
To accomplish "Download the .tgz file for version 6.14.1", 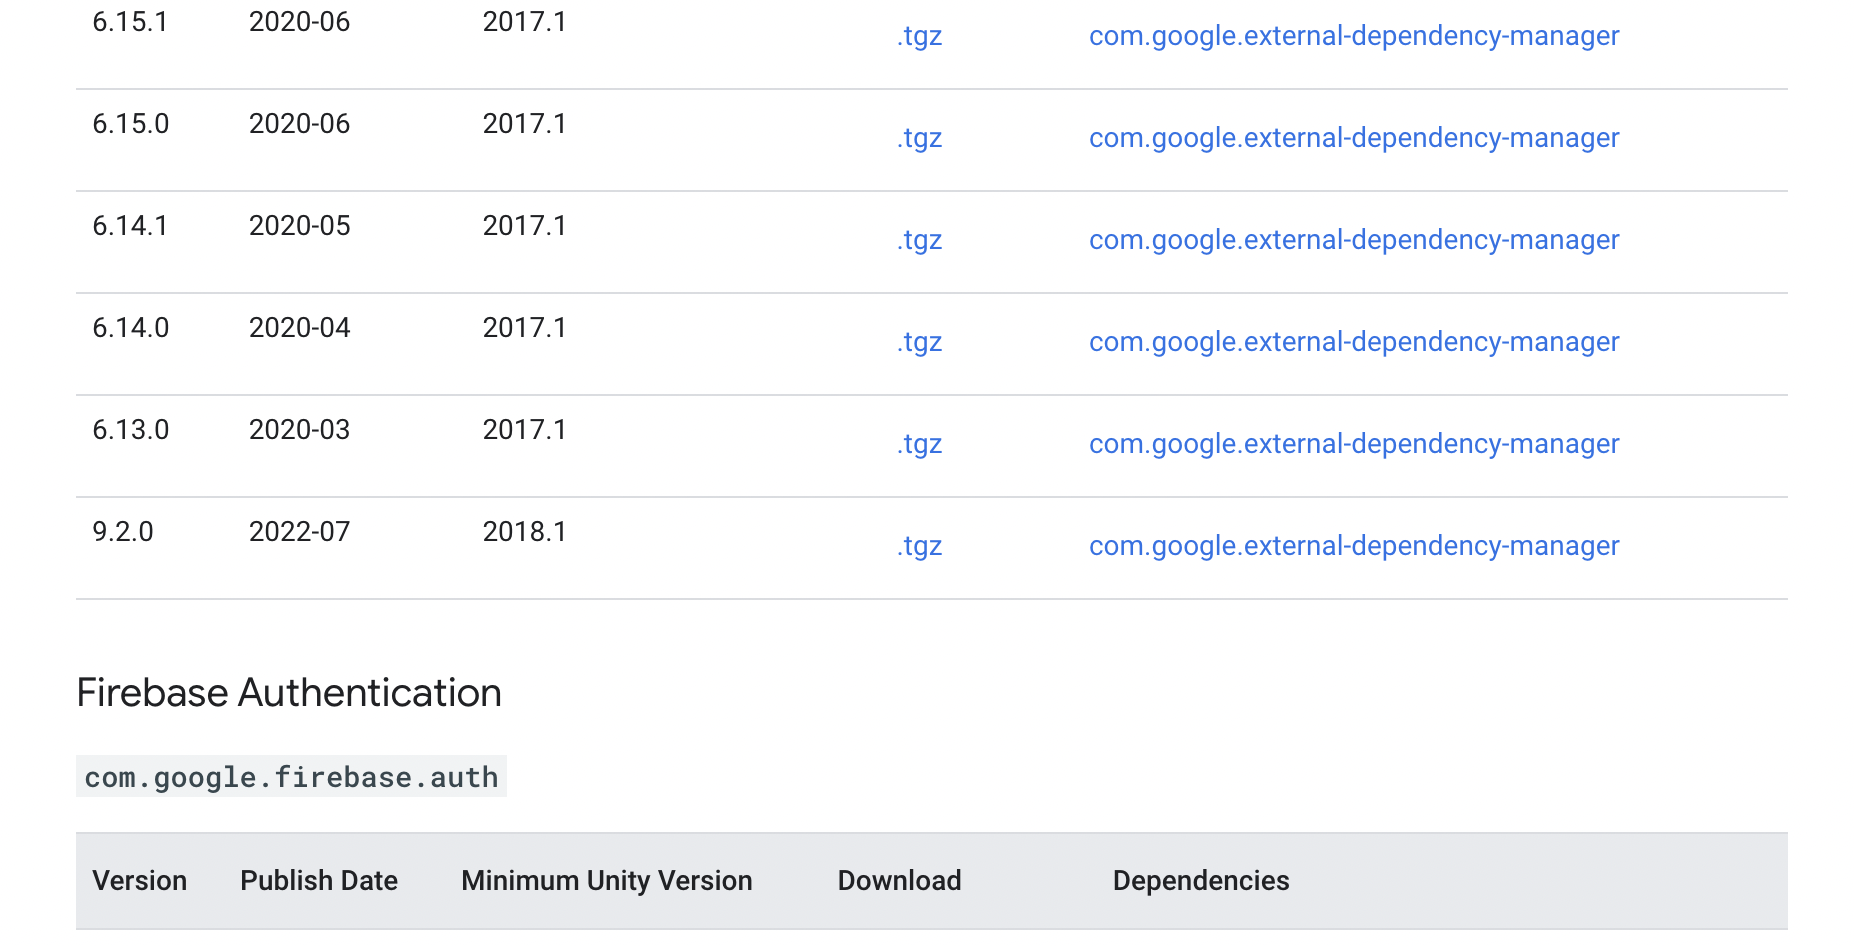I will 918,240.
